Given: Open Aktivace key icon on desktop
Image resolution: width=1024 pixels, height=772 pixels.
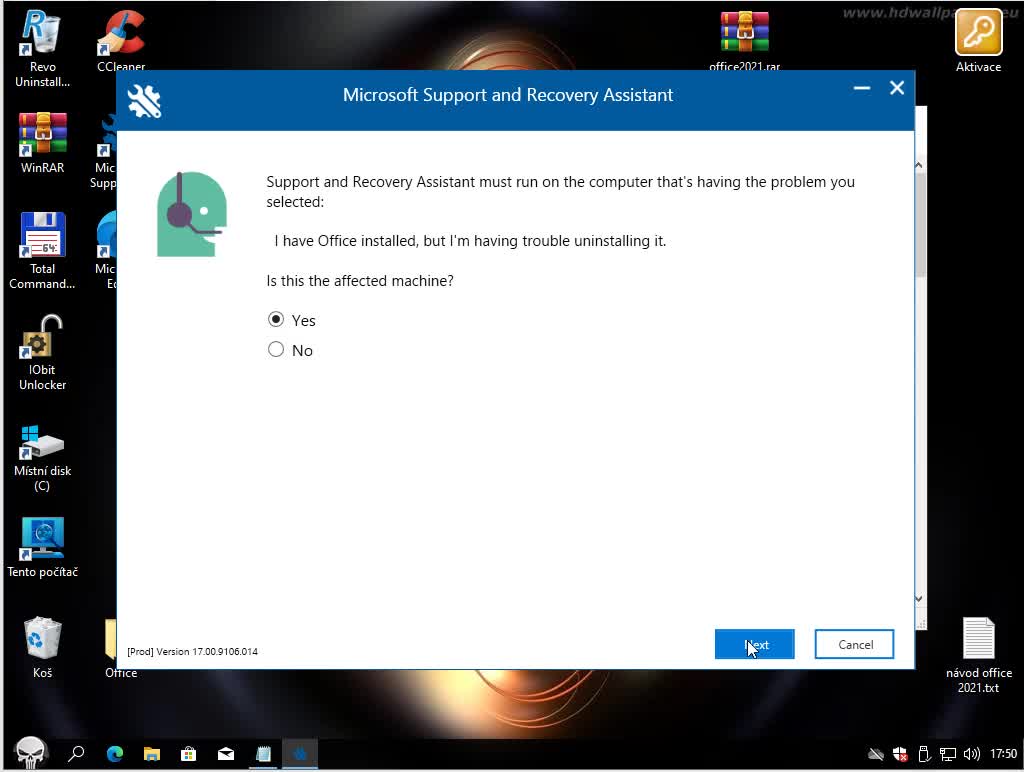Looking at the screenshot, I should pos(978,40).
